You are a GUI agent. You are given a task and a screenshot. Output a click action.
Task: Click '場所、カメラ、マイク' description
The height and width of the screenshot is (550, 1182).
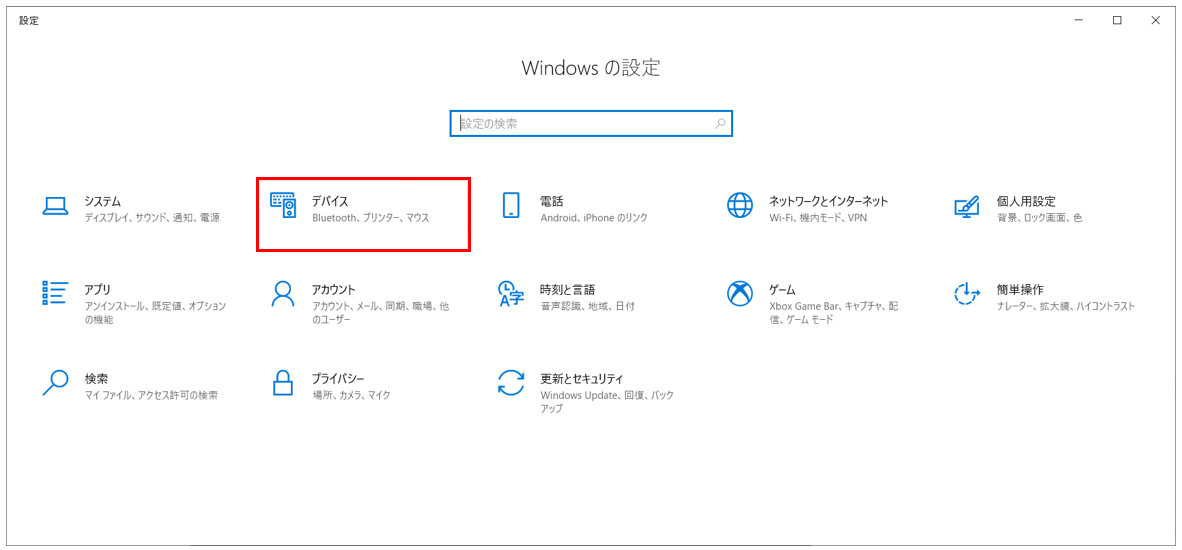click(351, 394)
